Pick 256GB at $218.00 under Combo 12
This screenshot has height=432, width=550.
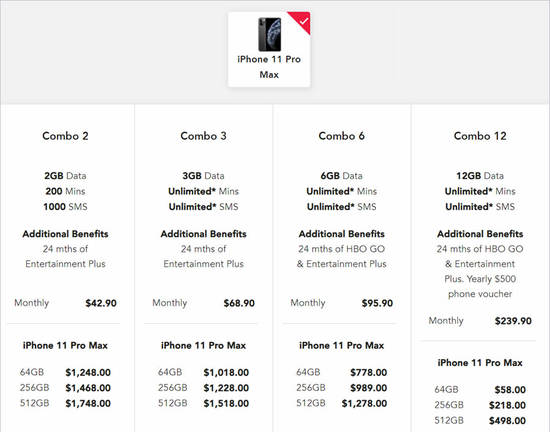[480, 405]
